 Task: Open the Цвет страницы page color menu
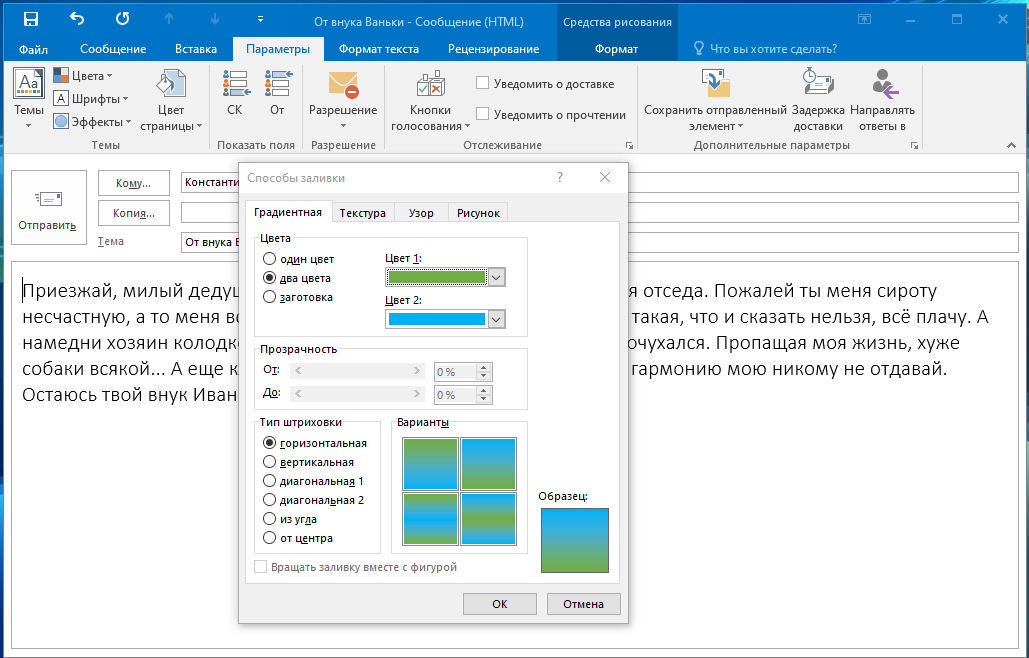(171, 100)
